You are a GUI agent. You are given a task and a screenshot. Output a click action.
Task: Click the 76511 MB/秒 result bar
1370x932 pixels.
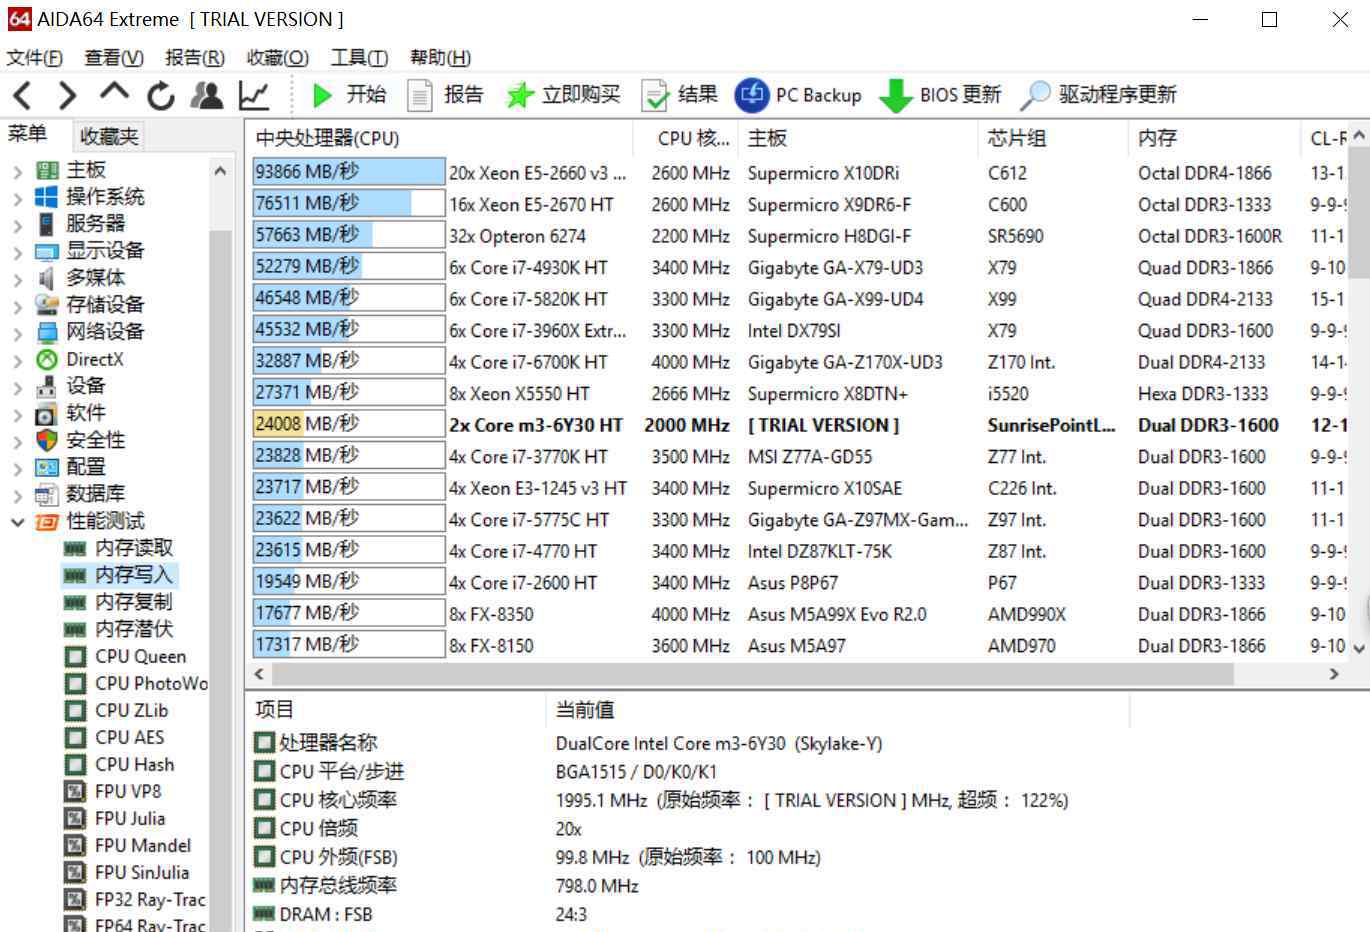(x=348, y=204)
